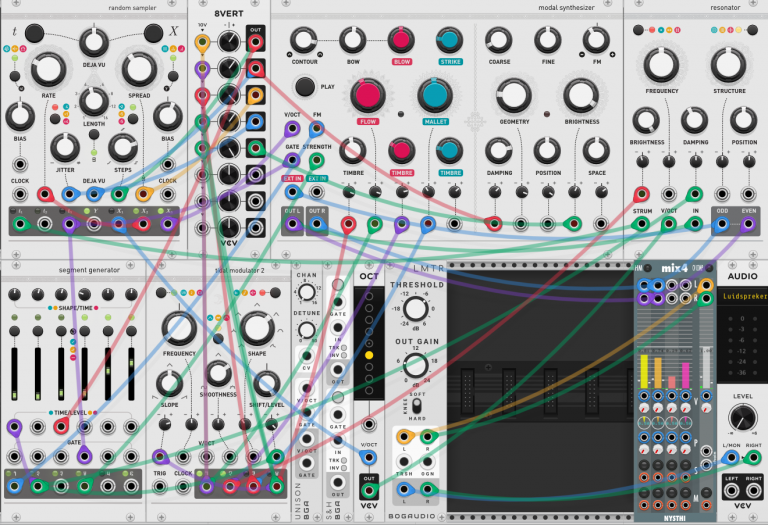Toggle the upper TRK switch on S&H
768x525 pixels.
click(x=344, y=348)
